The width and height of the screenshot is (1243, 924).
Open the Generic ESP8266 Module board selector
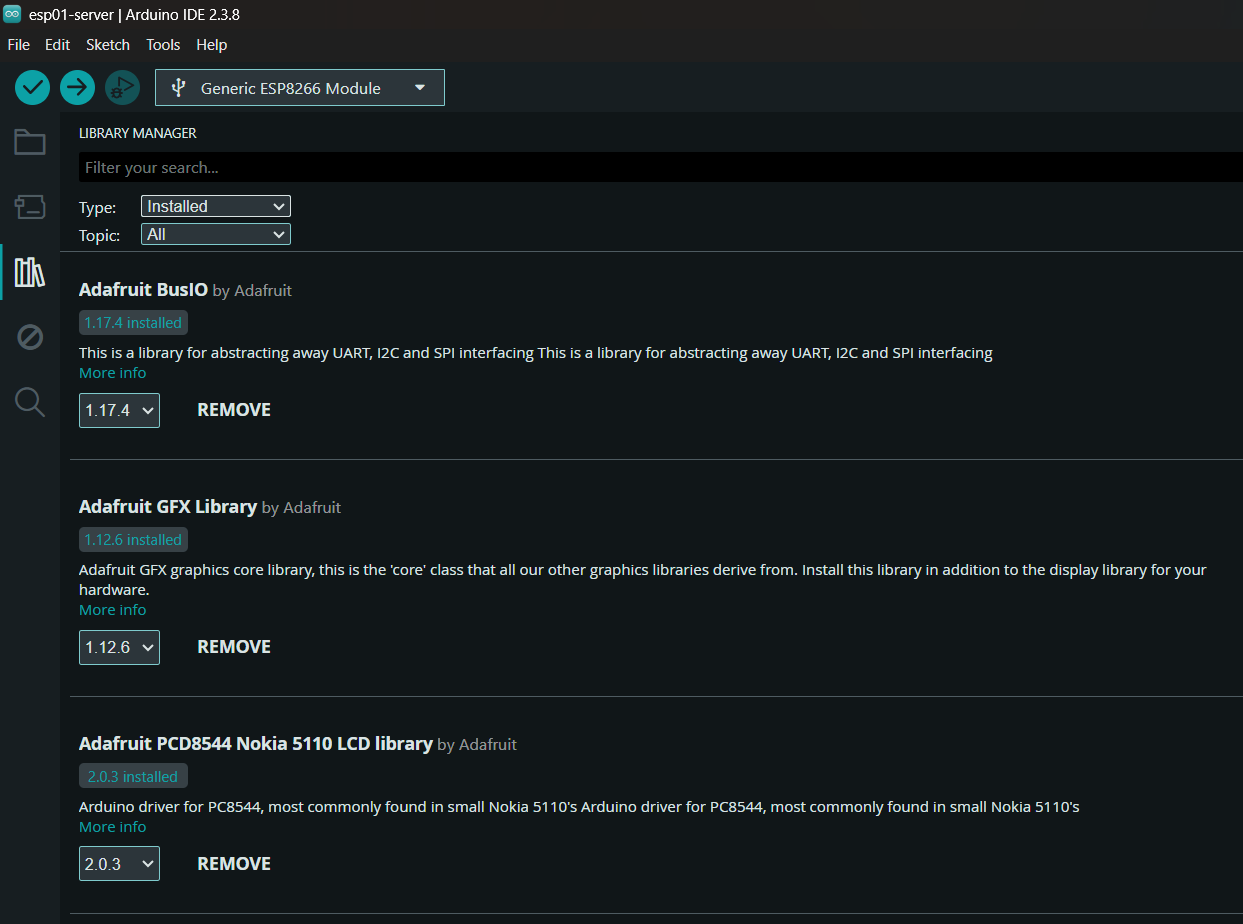click(x=300, y=88)
